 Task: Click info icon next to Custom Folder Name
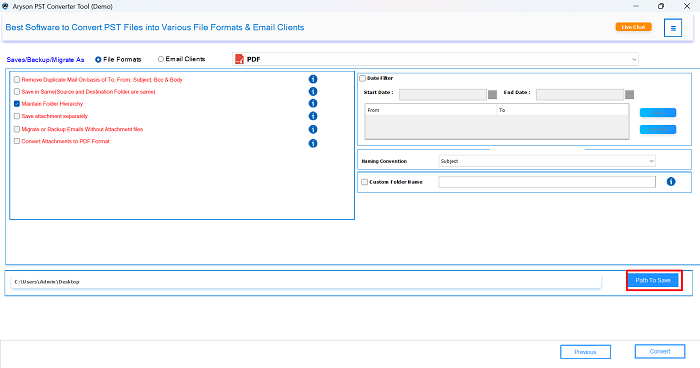[671, 181]
